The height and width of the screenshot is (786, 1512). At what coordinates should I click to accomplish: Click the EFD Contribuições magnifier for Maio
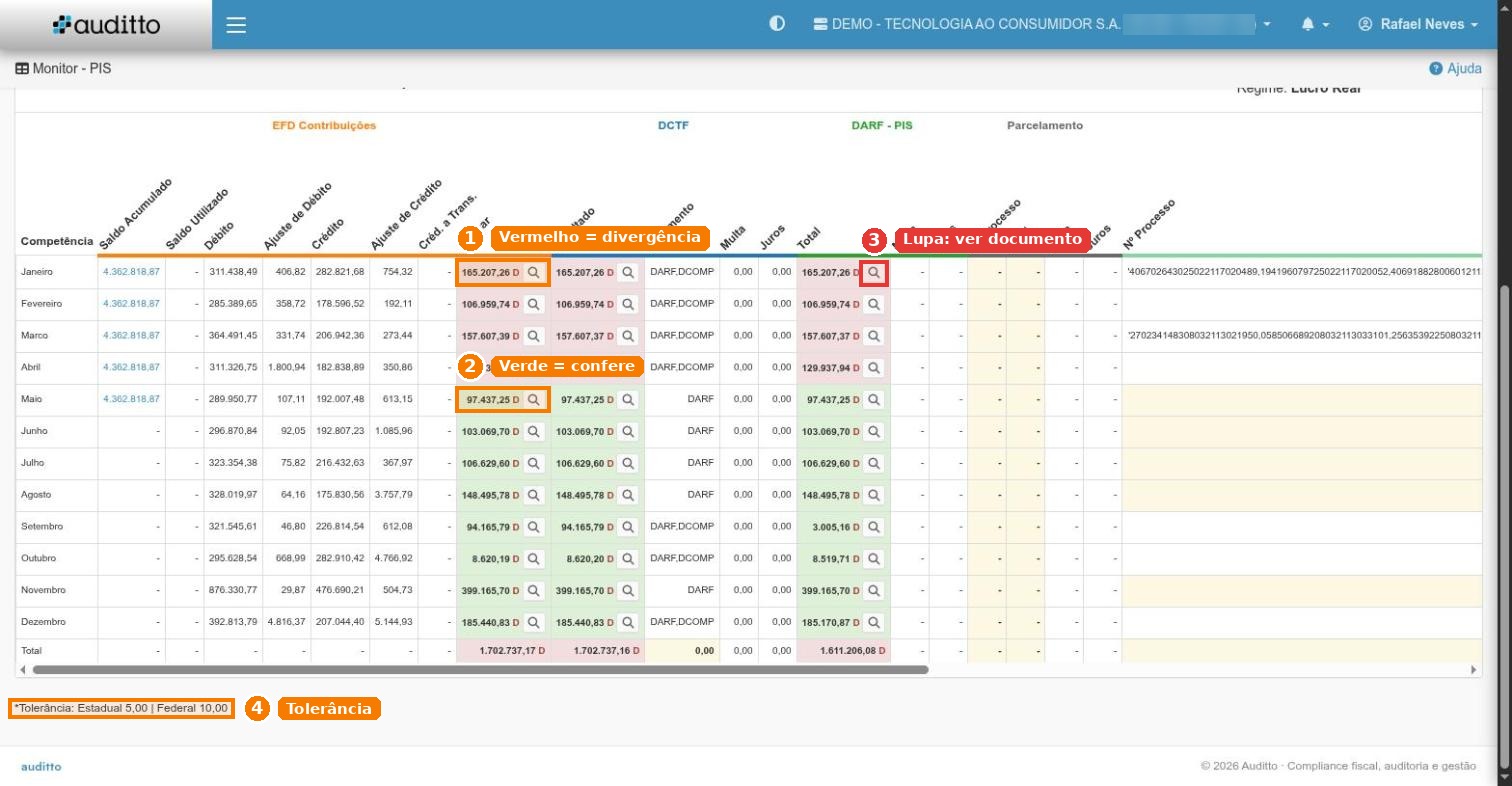[x=534, y=400]
